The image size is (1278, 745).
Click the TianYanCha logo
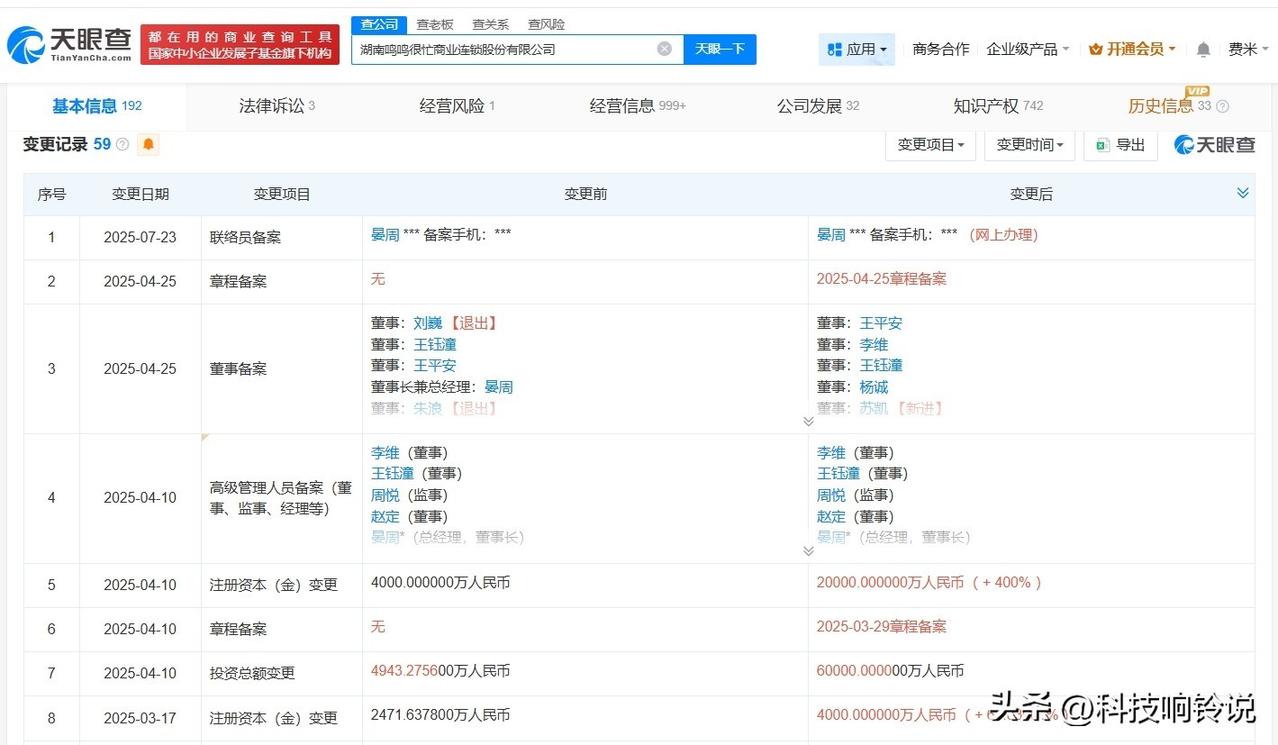pyautogui.click(x=69, y=43)
